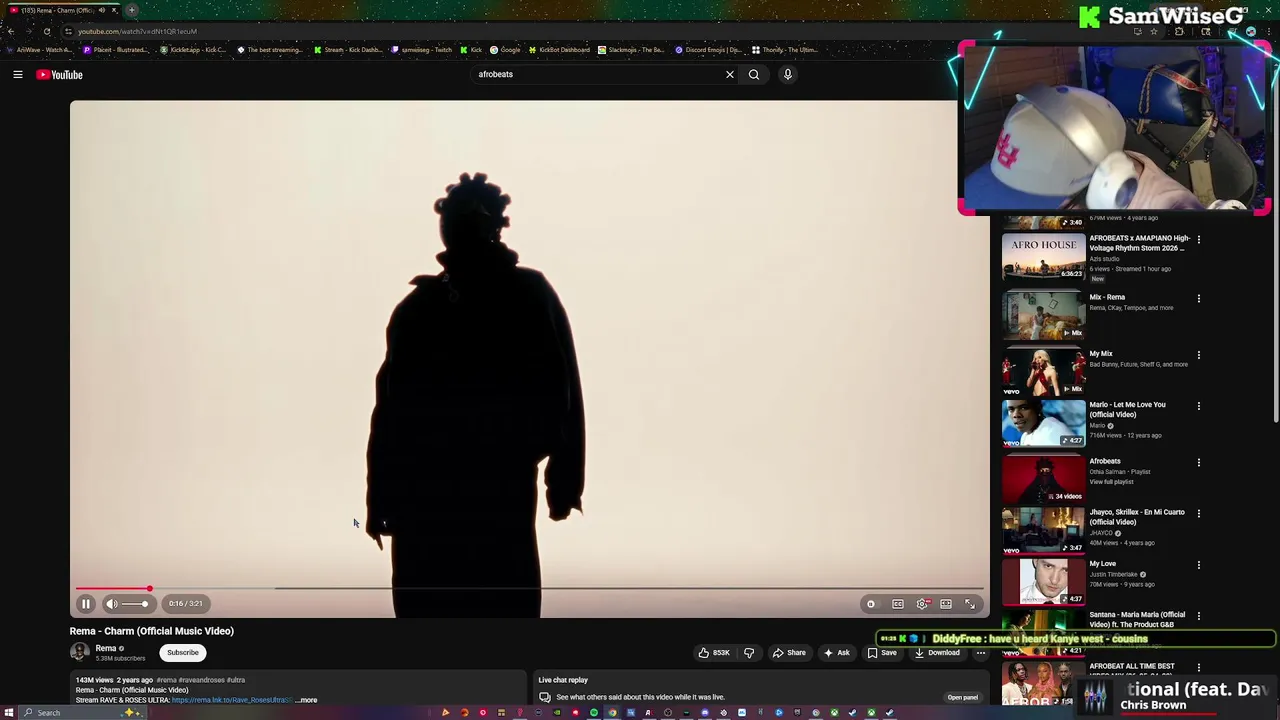Image resolution: width=1280 pixels, height=720 pixels.
Task: Adjust the player volume slider
Action: click(x=135, y=604)
